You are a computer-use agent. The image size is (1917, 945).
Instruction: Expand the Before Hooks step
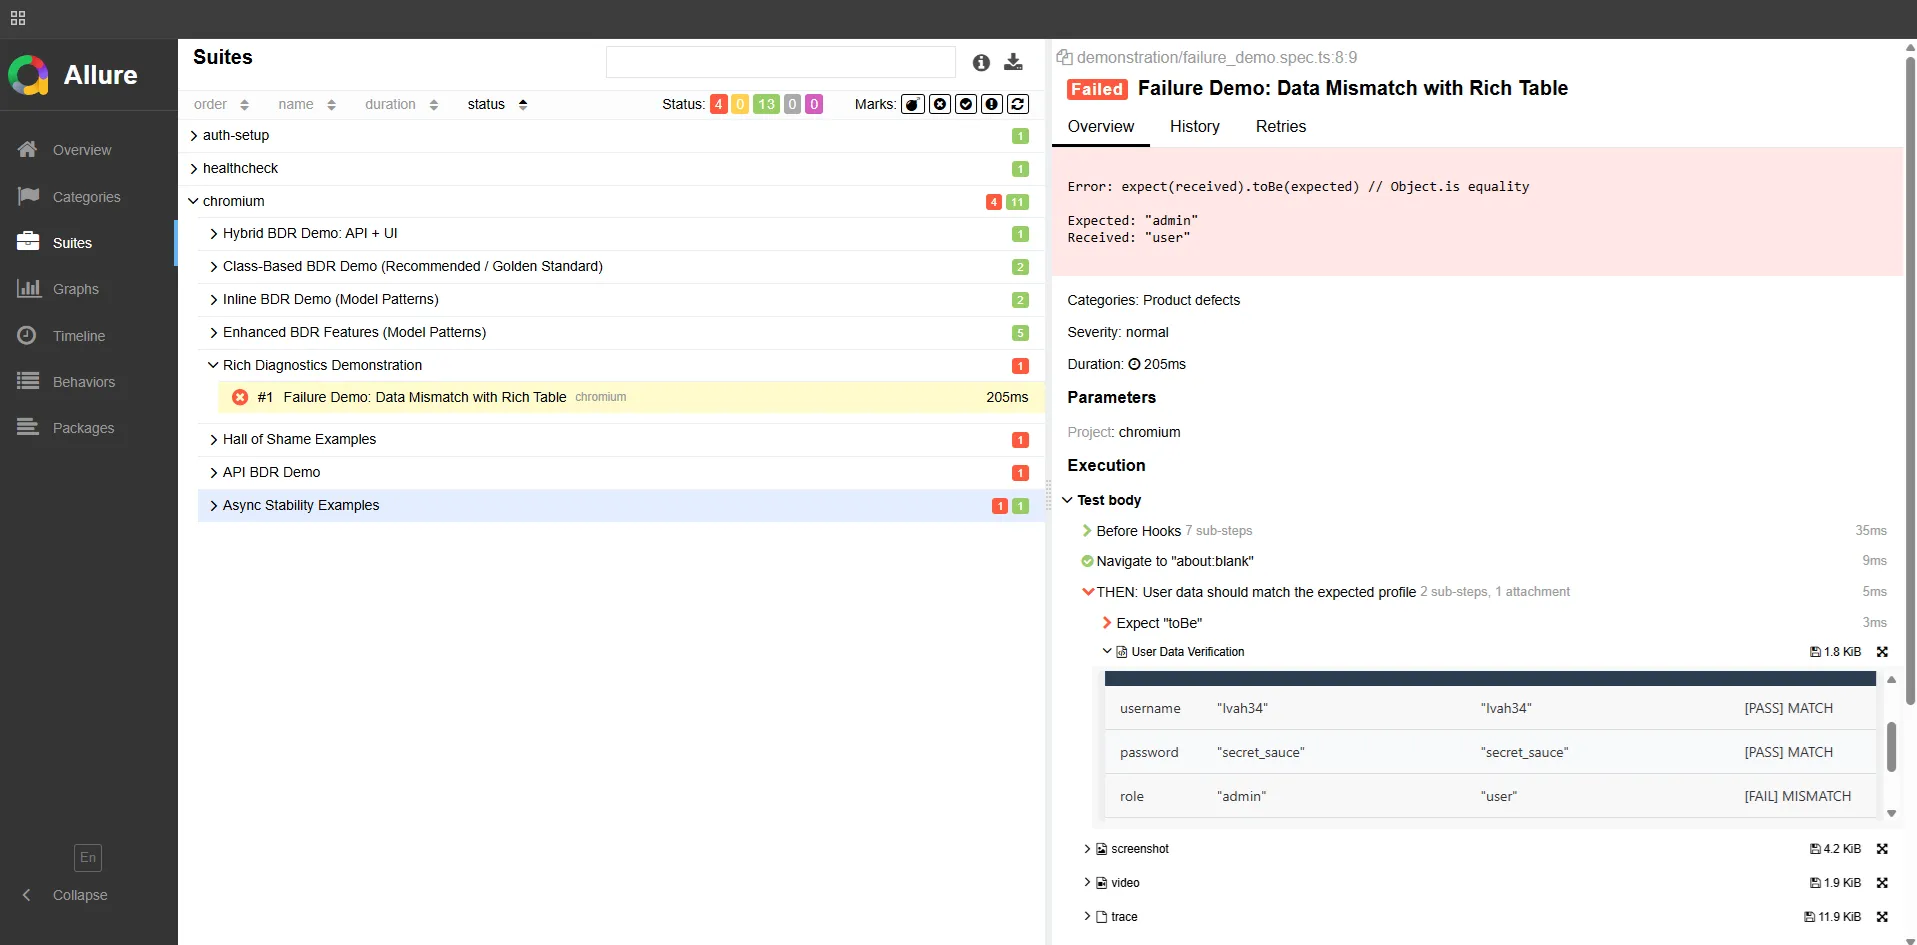click(1087, 531)
